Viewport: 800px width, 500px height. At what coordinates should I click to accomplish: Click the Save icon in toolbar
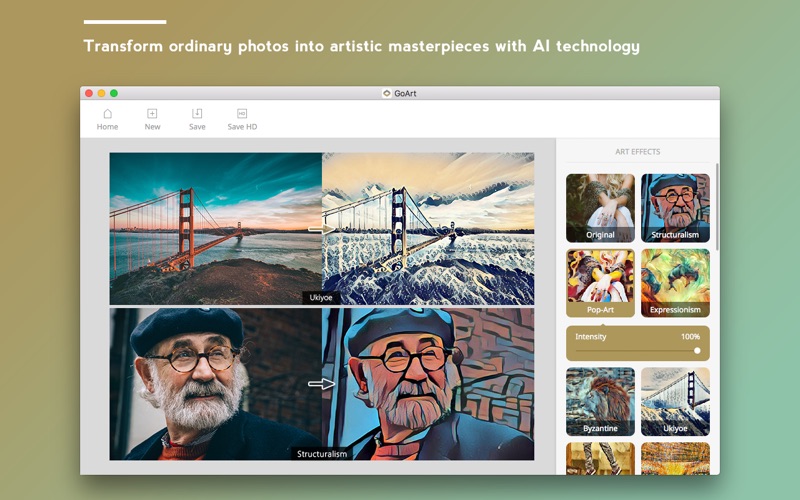pos(197,114)
